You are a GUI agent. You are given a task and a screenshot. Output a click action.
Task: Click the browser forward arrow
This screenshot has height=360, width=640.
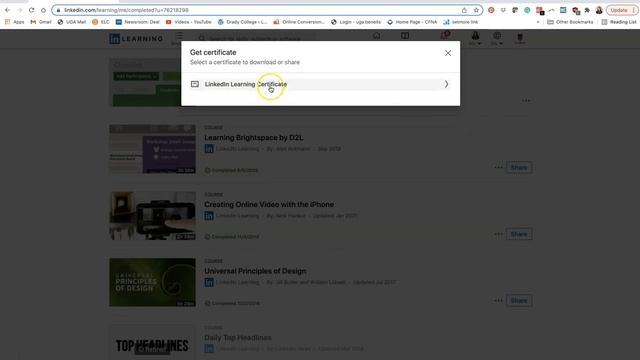coord(19,10)
